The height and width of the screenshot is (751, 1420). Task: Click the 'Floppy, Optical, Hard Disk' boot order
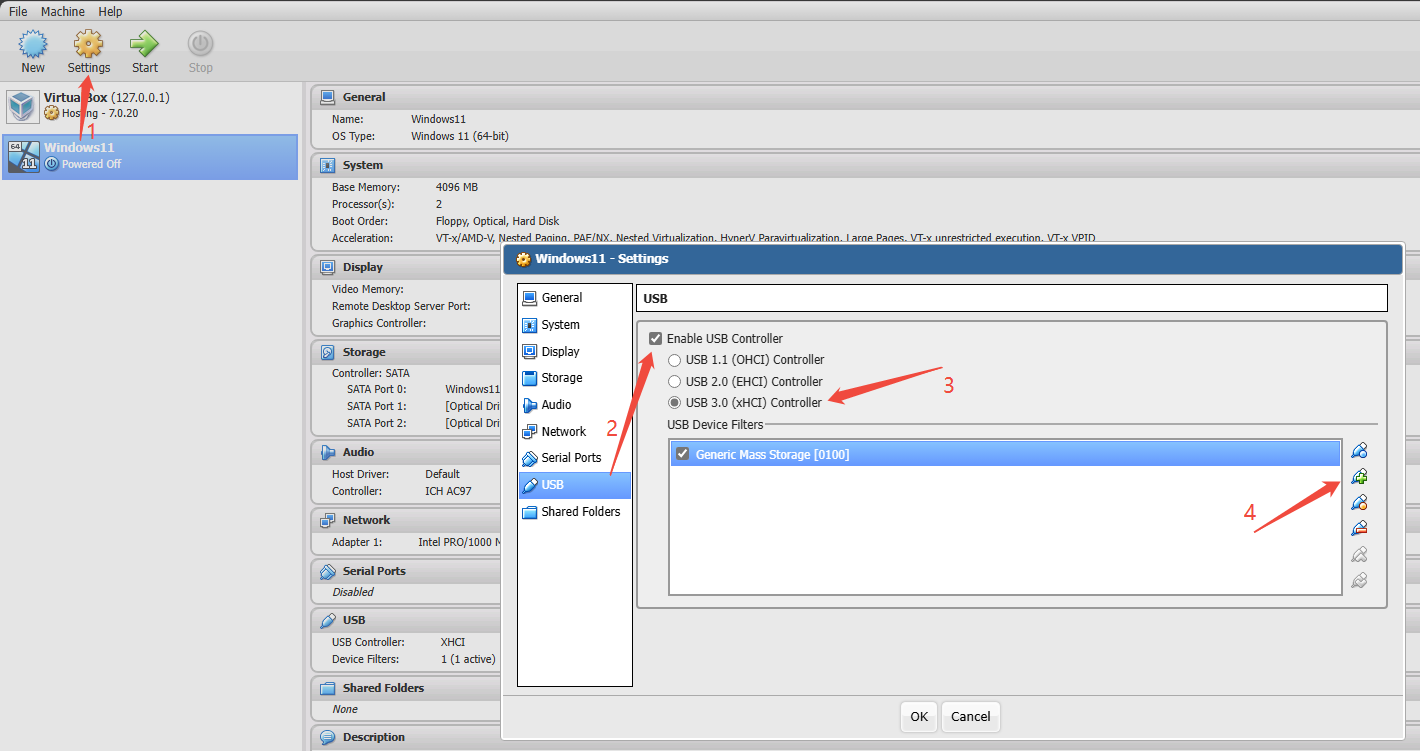[498, 221]
